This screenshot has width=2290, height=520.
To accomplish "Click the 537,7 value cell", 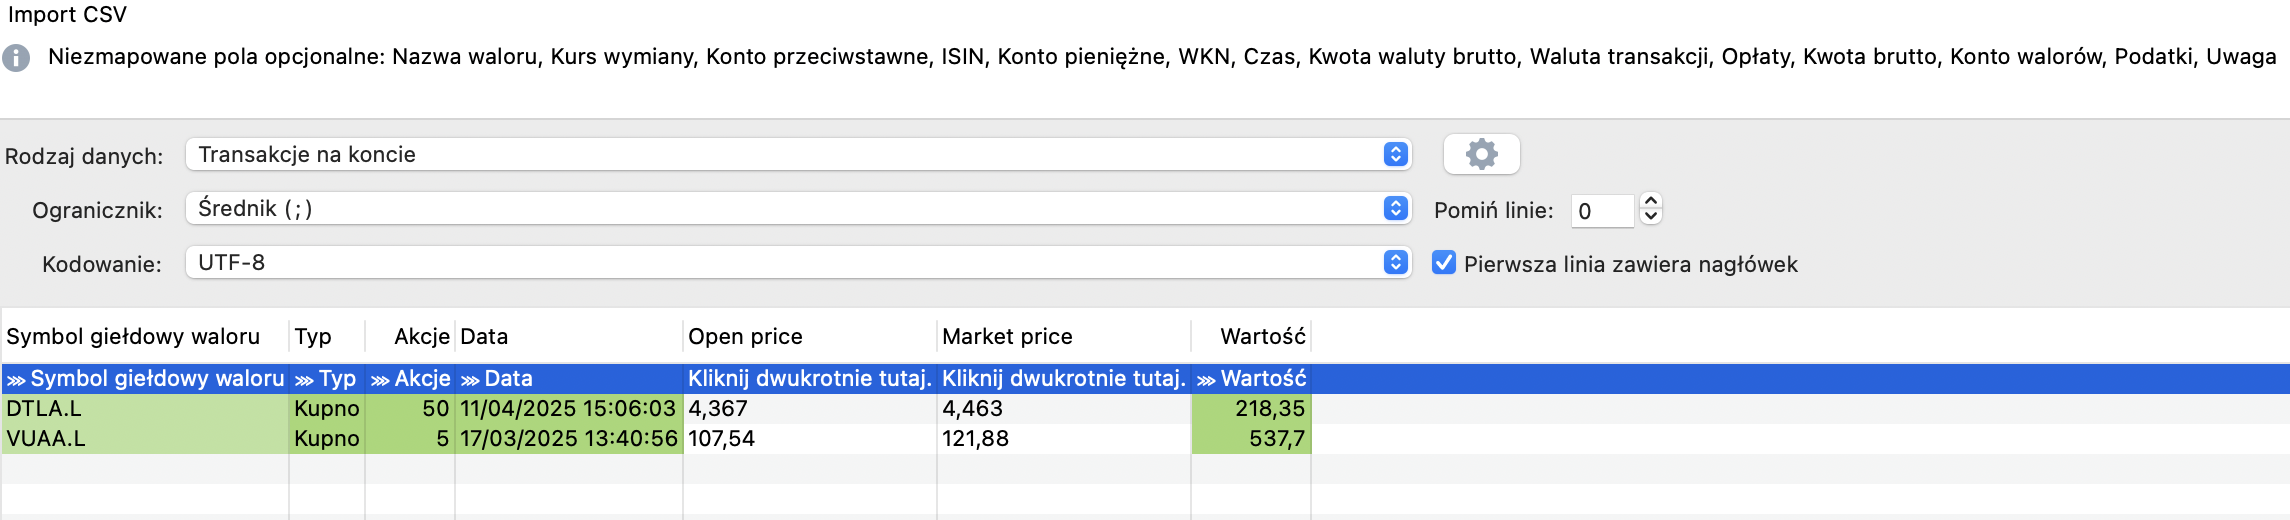I will (1251, 439).
